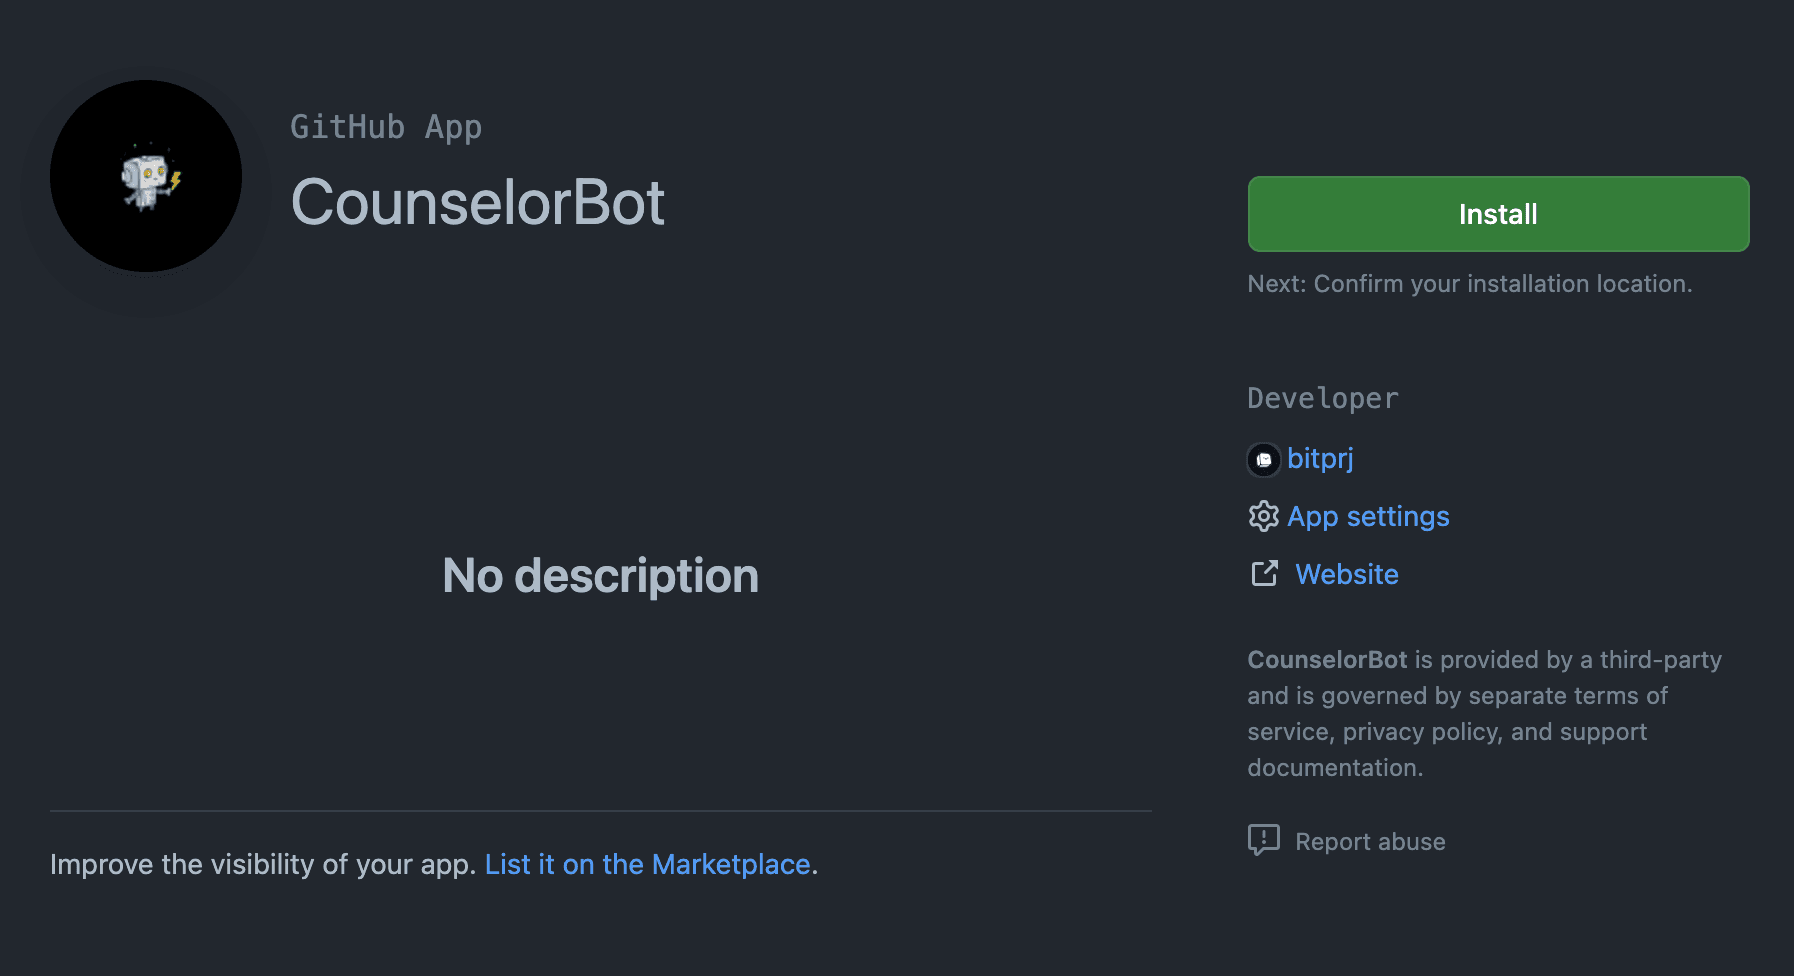The height and width of the screenshot is (976, 1794).
Task: Click the CounselorBot app title heading
Action: 477,203
